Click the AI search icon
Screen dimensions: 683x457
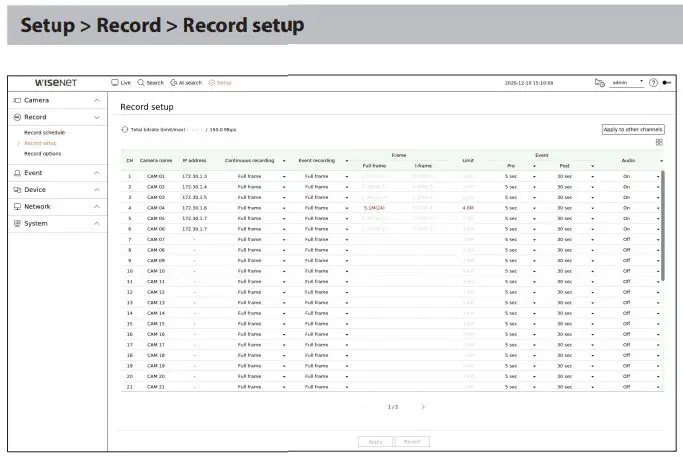pos(173,82)
